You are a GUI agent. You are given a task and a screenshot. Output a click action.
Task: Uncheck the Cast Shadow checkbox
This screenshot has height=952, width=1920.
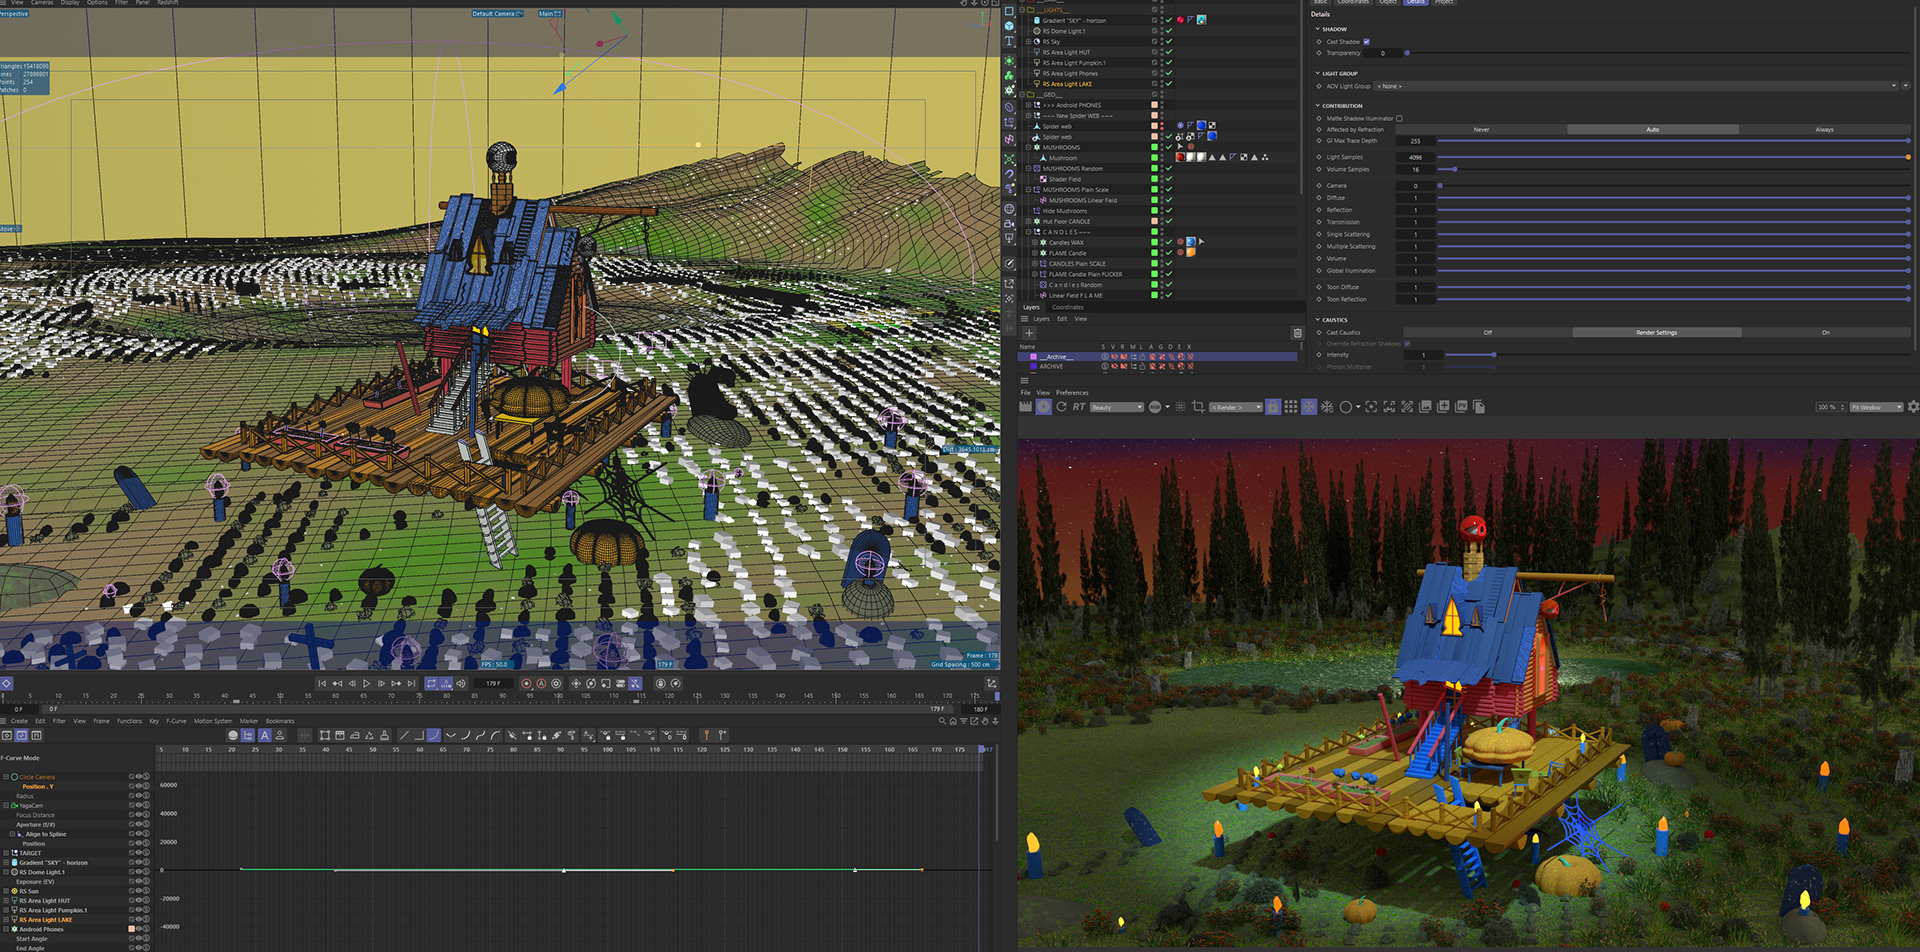pyautogui.click(x=1366, y=41)
